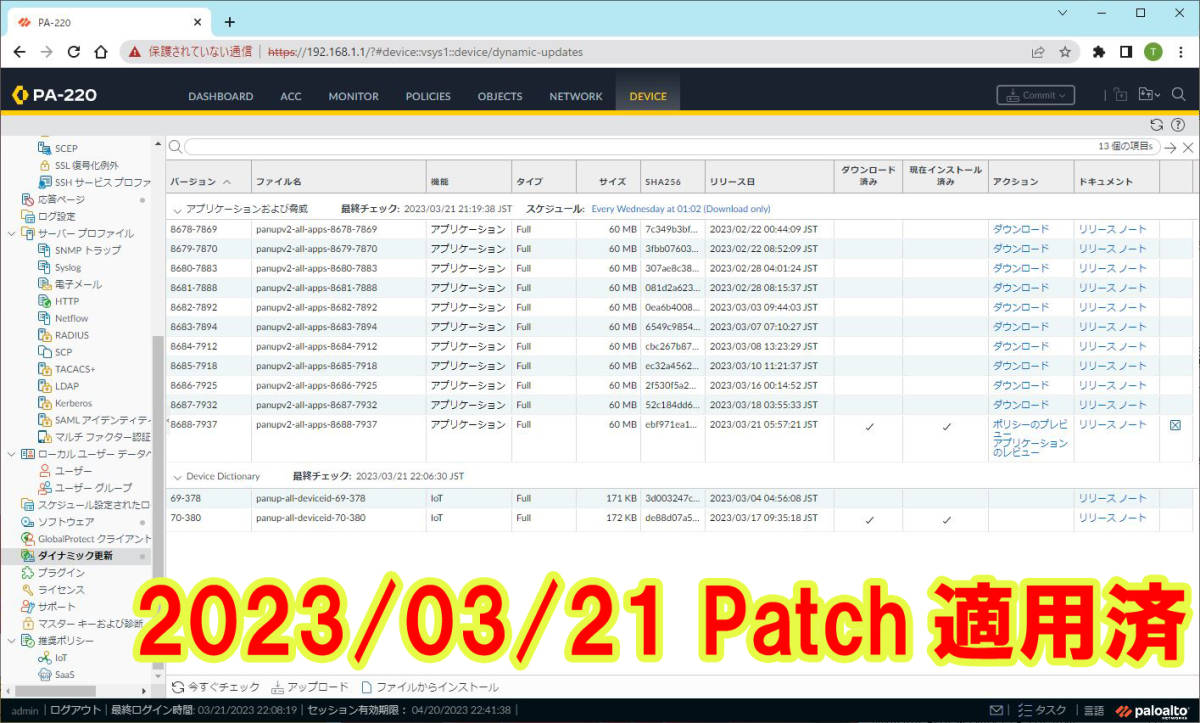The height and width of the screenshot is (723, 1200).
Task: Open SNMP トラップ server profile
Action: point(88,250)
